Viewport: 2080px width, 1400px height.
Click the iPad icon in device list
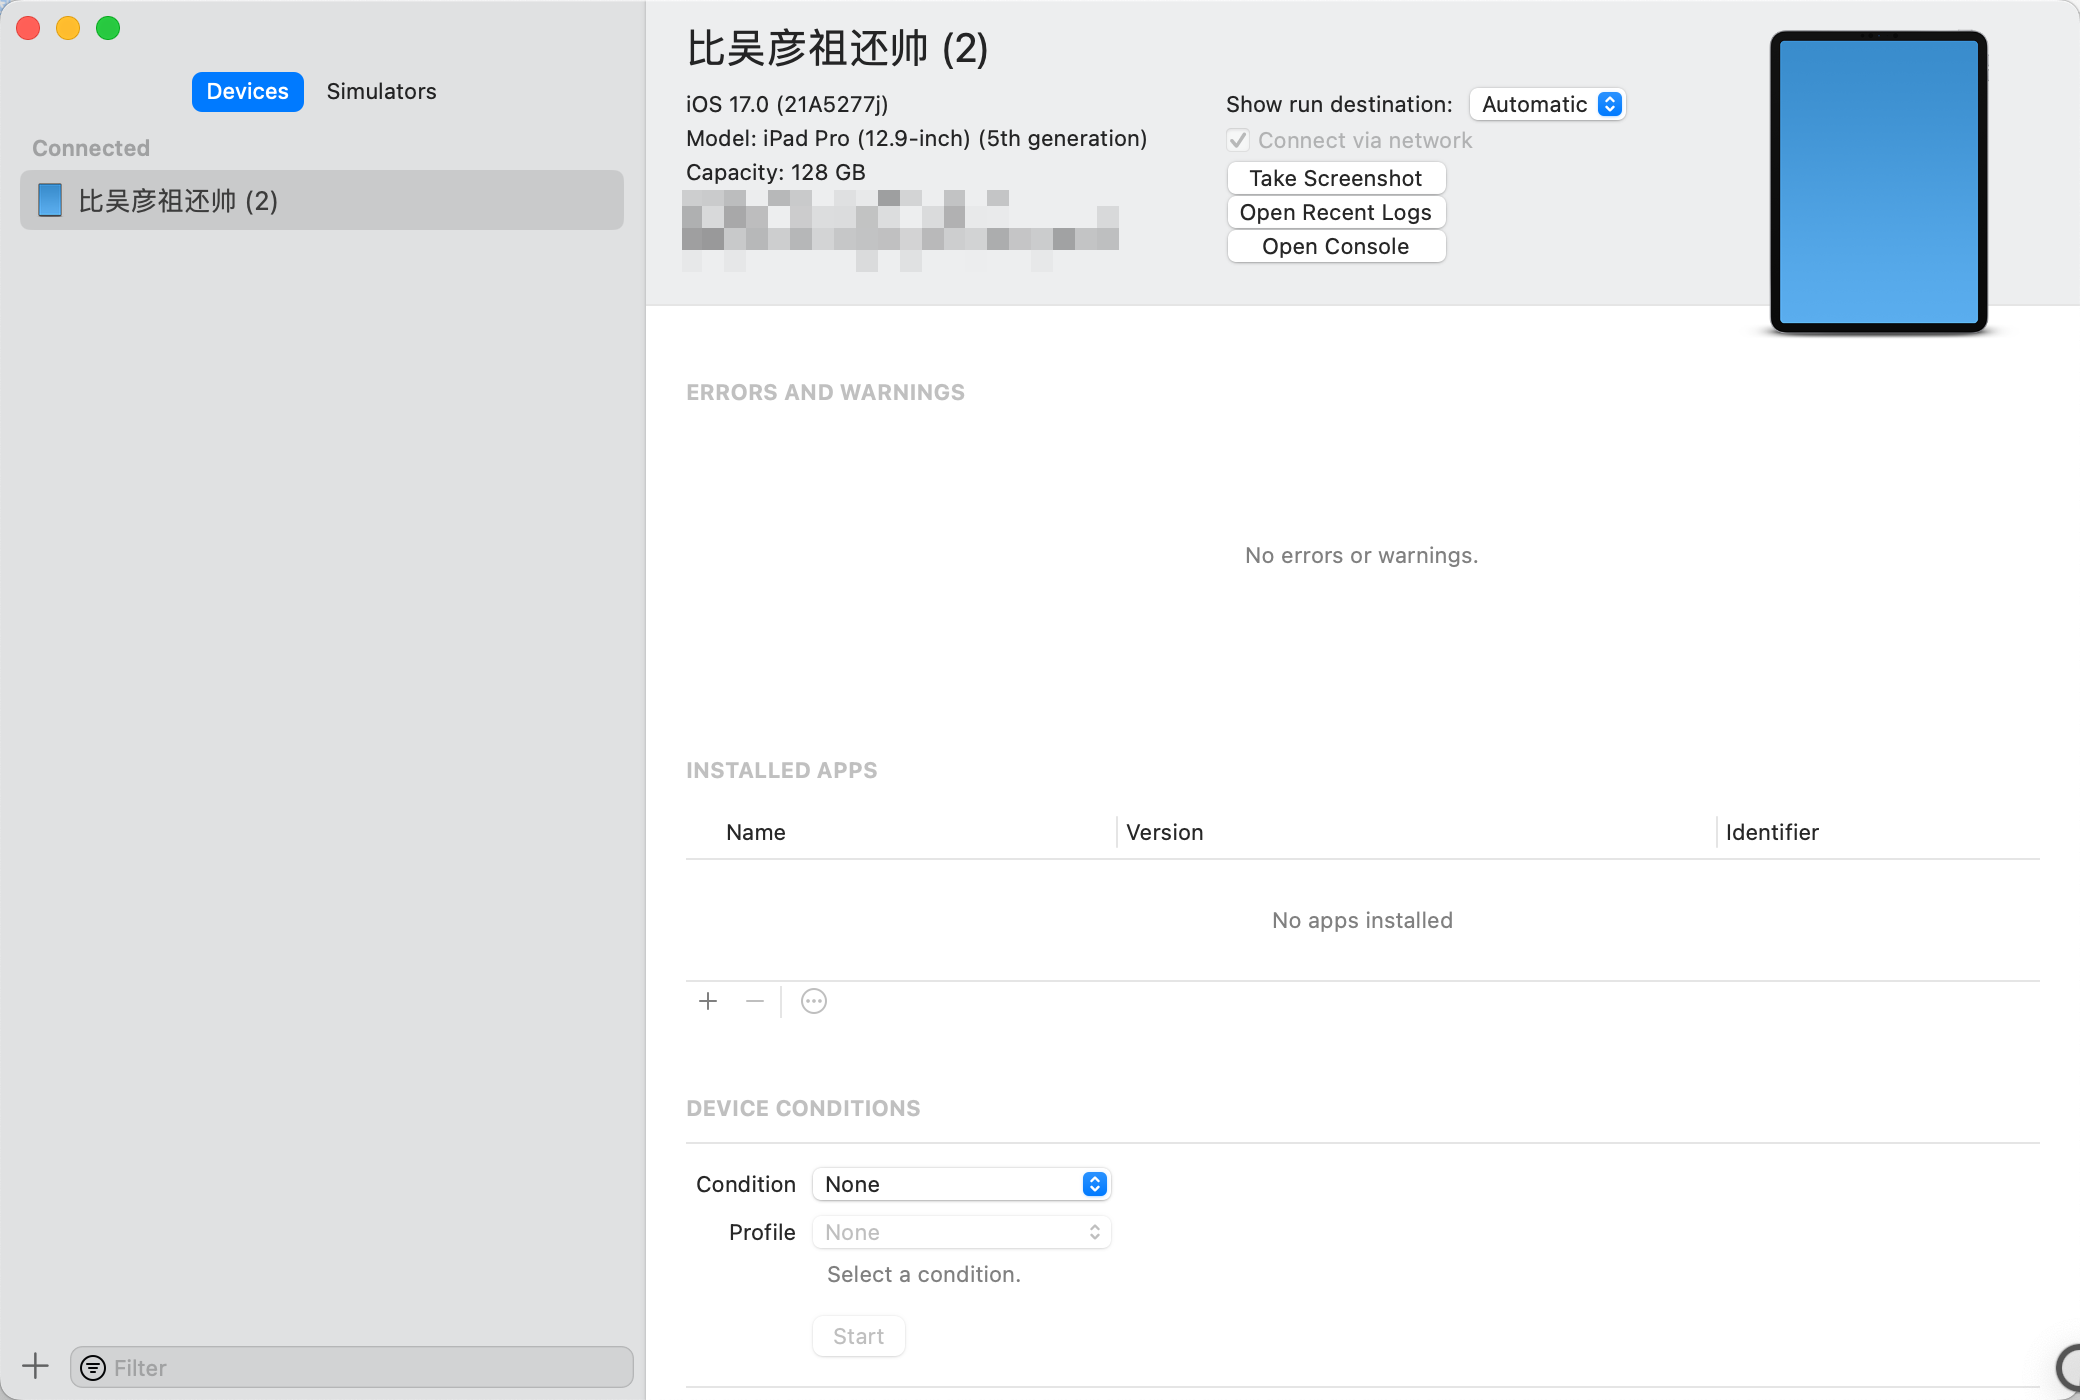pyautogui.click(x=50, y=200)
